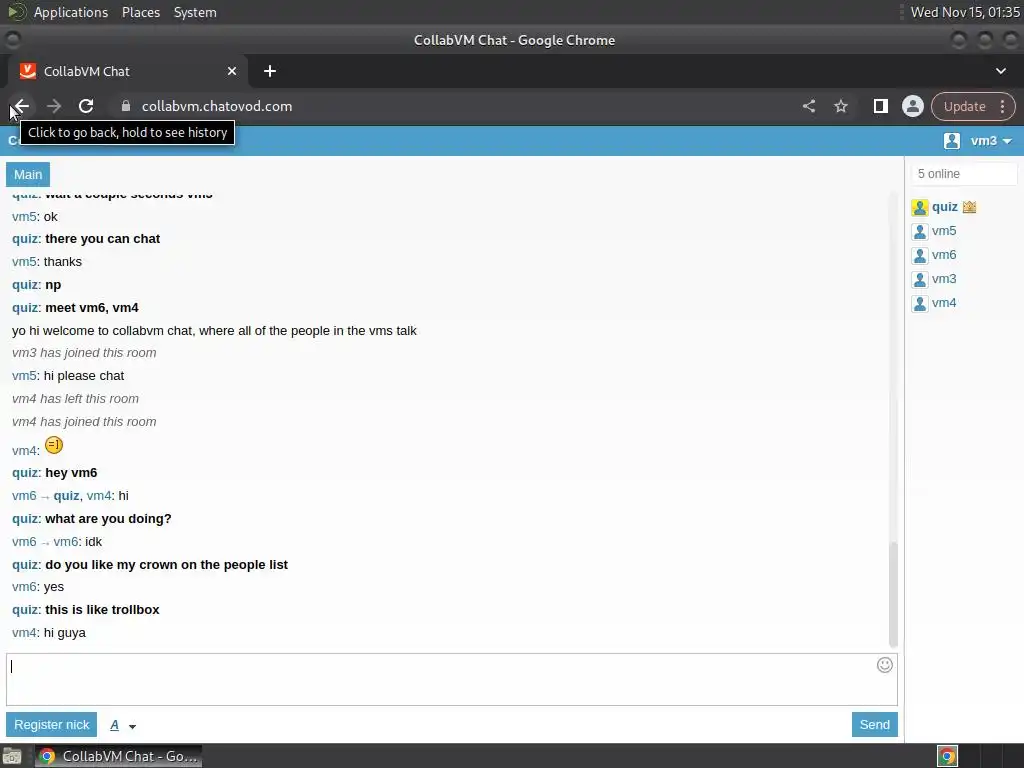Click quiz's name on "hey vm6" message
The width and height of the screenshot is (1024, 768).
(x=25, y=473)
